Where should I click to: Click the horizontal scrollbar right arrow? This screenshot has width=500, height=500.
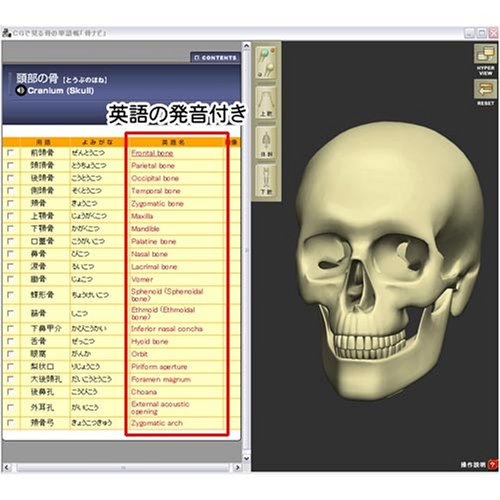coord(237,467)
